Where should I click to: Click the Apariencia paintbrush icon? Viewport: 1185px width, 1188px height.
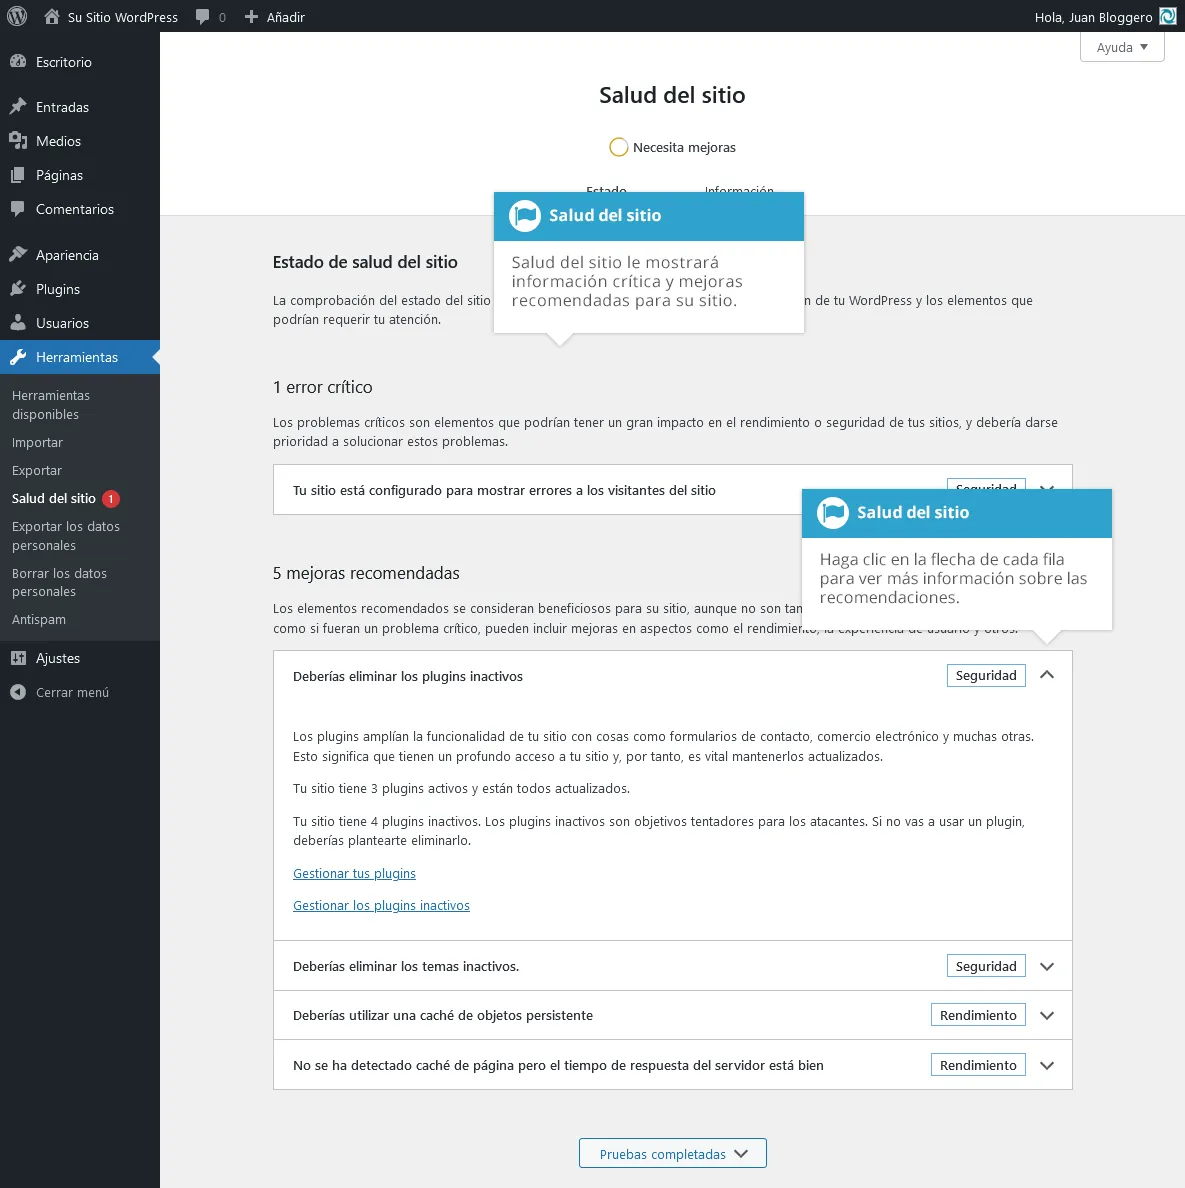18,255
